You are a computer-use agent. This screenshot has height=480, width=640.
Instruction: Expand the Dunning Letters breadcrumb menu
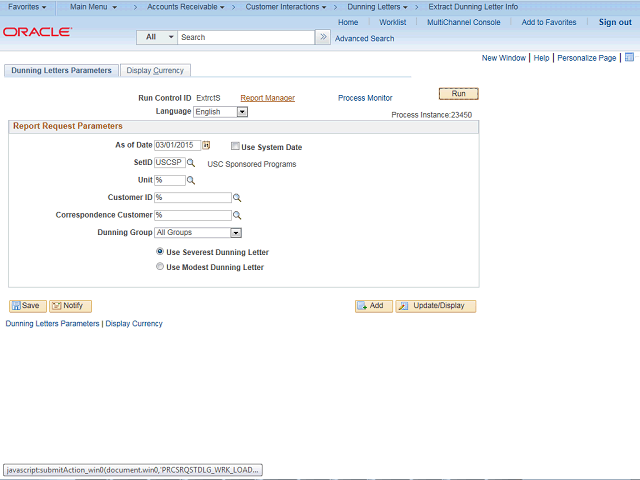click(x=377, y=7)
